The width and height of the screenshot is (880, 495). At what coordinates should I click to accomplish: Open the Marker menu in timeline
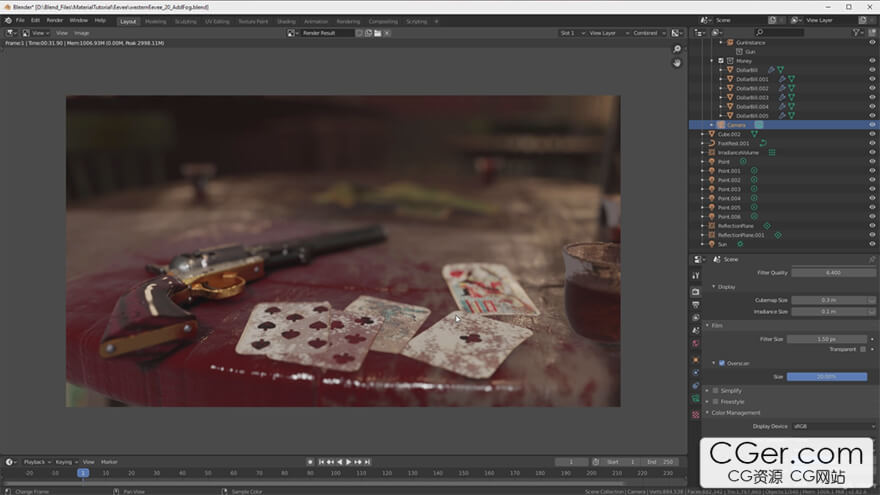coord(109,462)
